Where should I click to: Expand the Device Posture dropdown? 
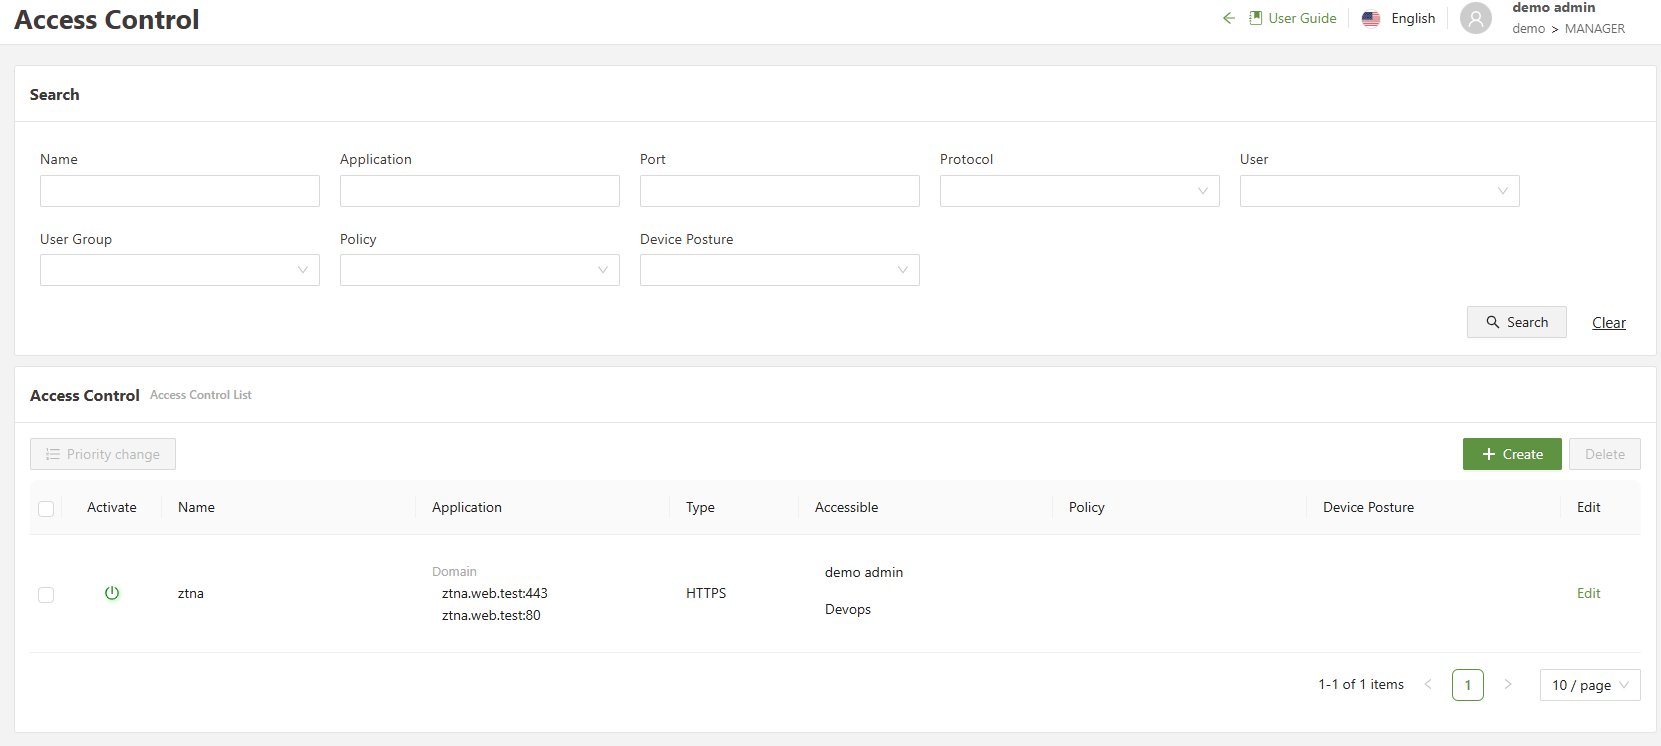780,270
